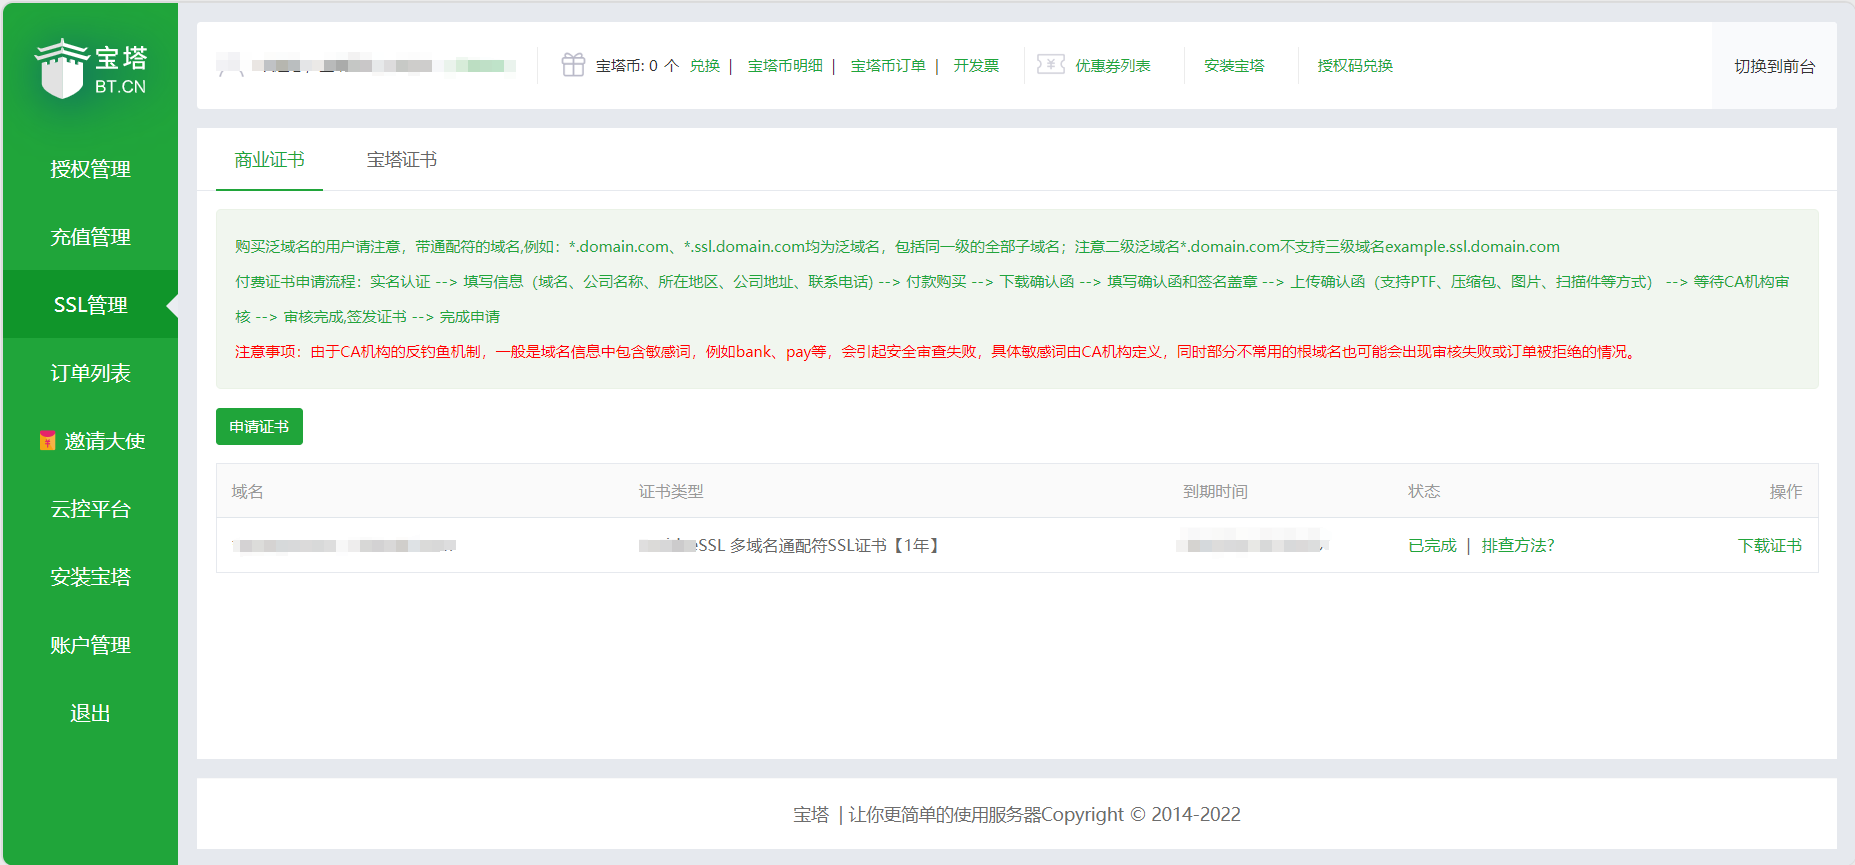The image size is (1855, 865).
Task: Click the 证书类型 column header
Action: coord(671,492)
